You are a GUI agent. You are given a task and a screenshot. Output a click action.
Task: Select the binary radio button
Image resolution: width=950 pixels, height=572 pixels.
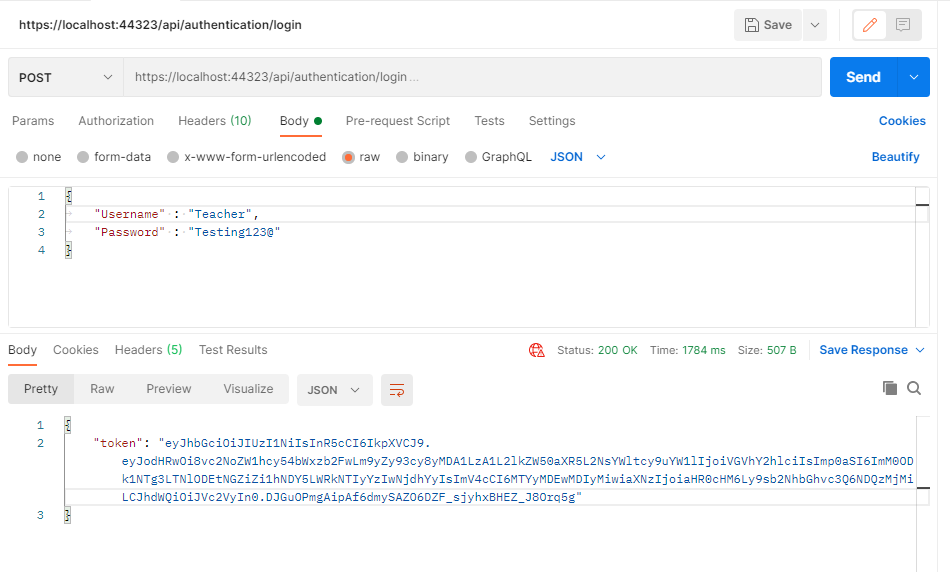pyautogui.click(x=402, y=157)
